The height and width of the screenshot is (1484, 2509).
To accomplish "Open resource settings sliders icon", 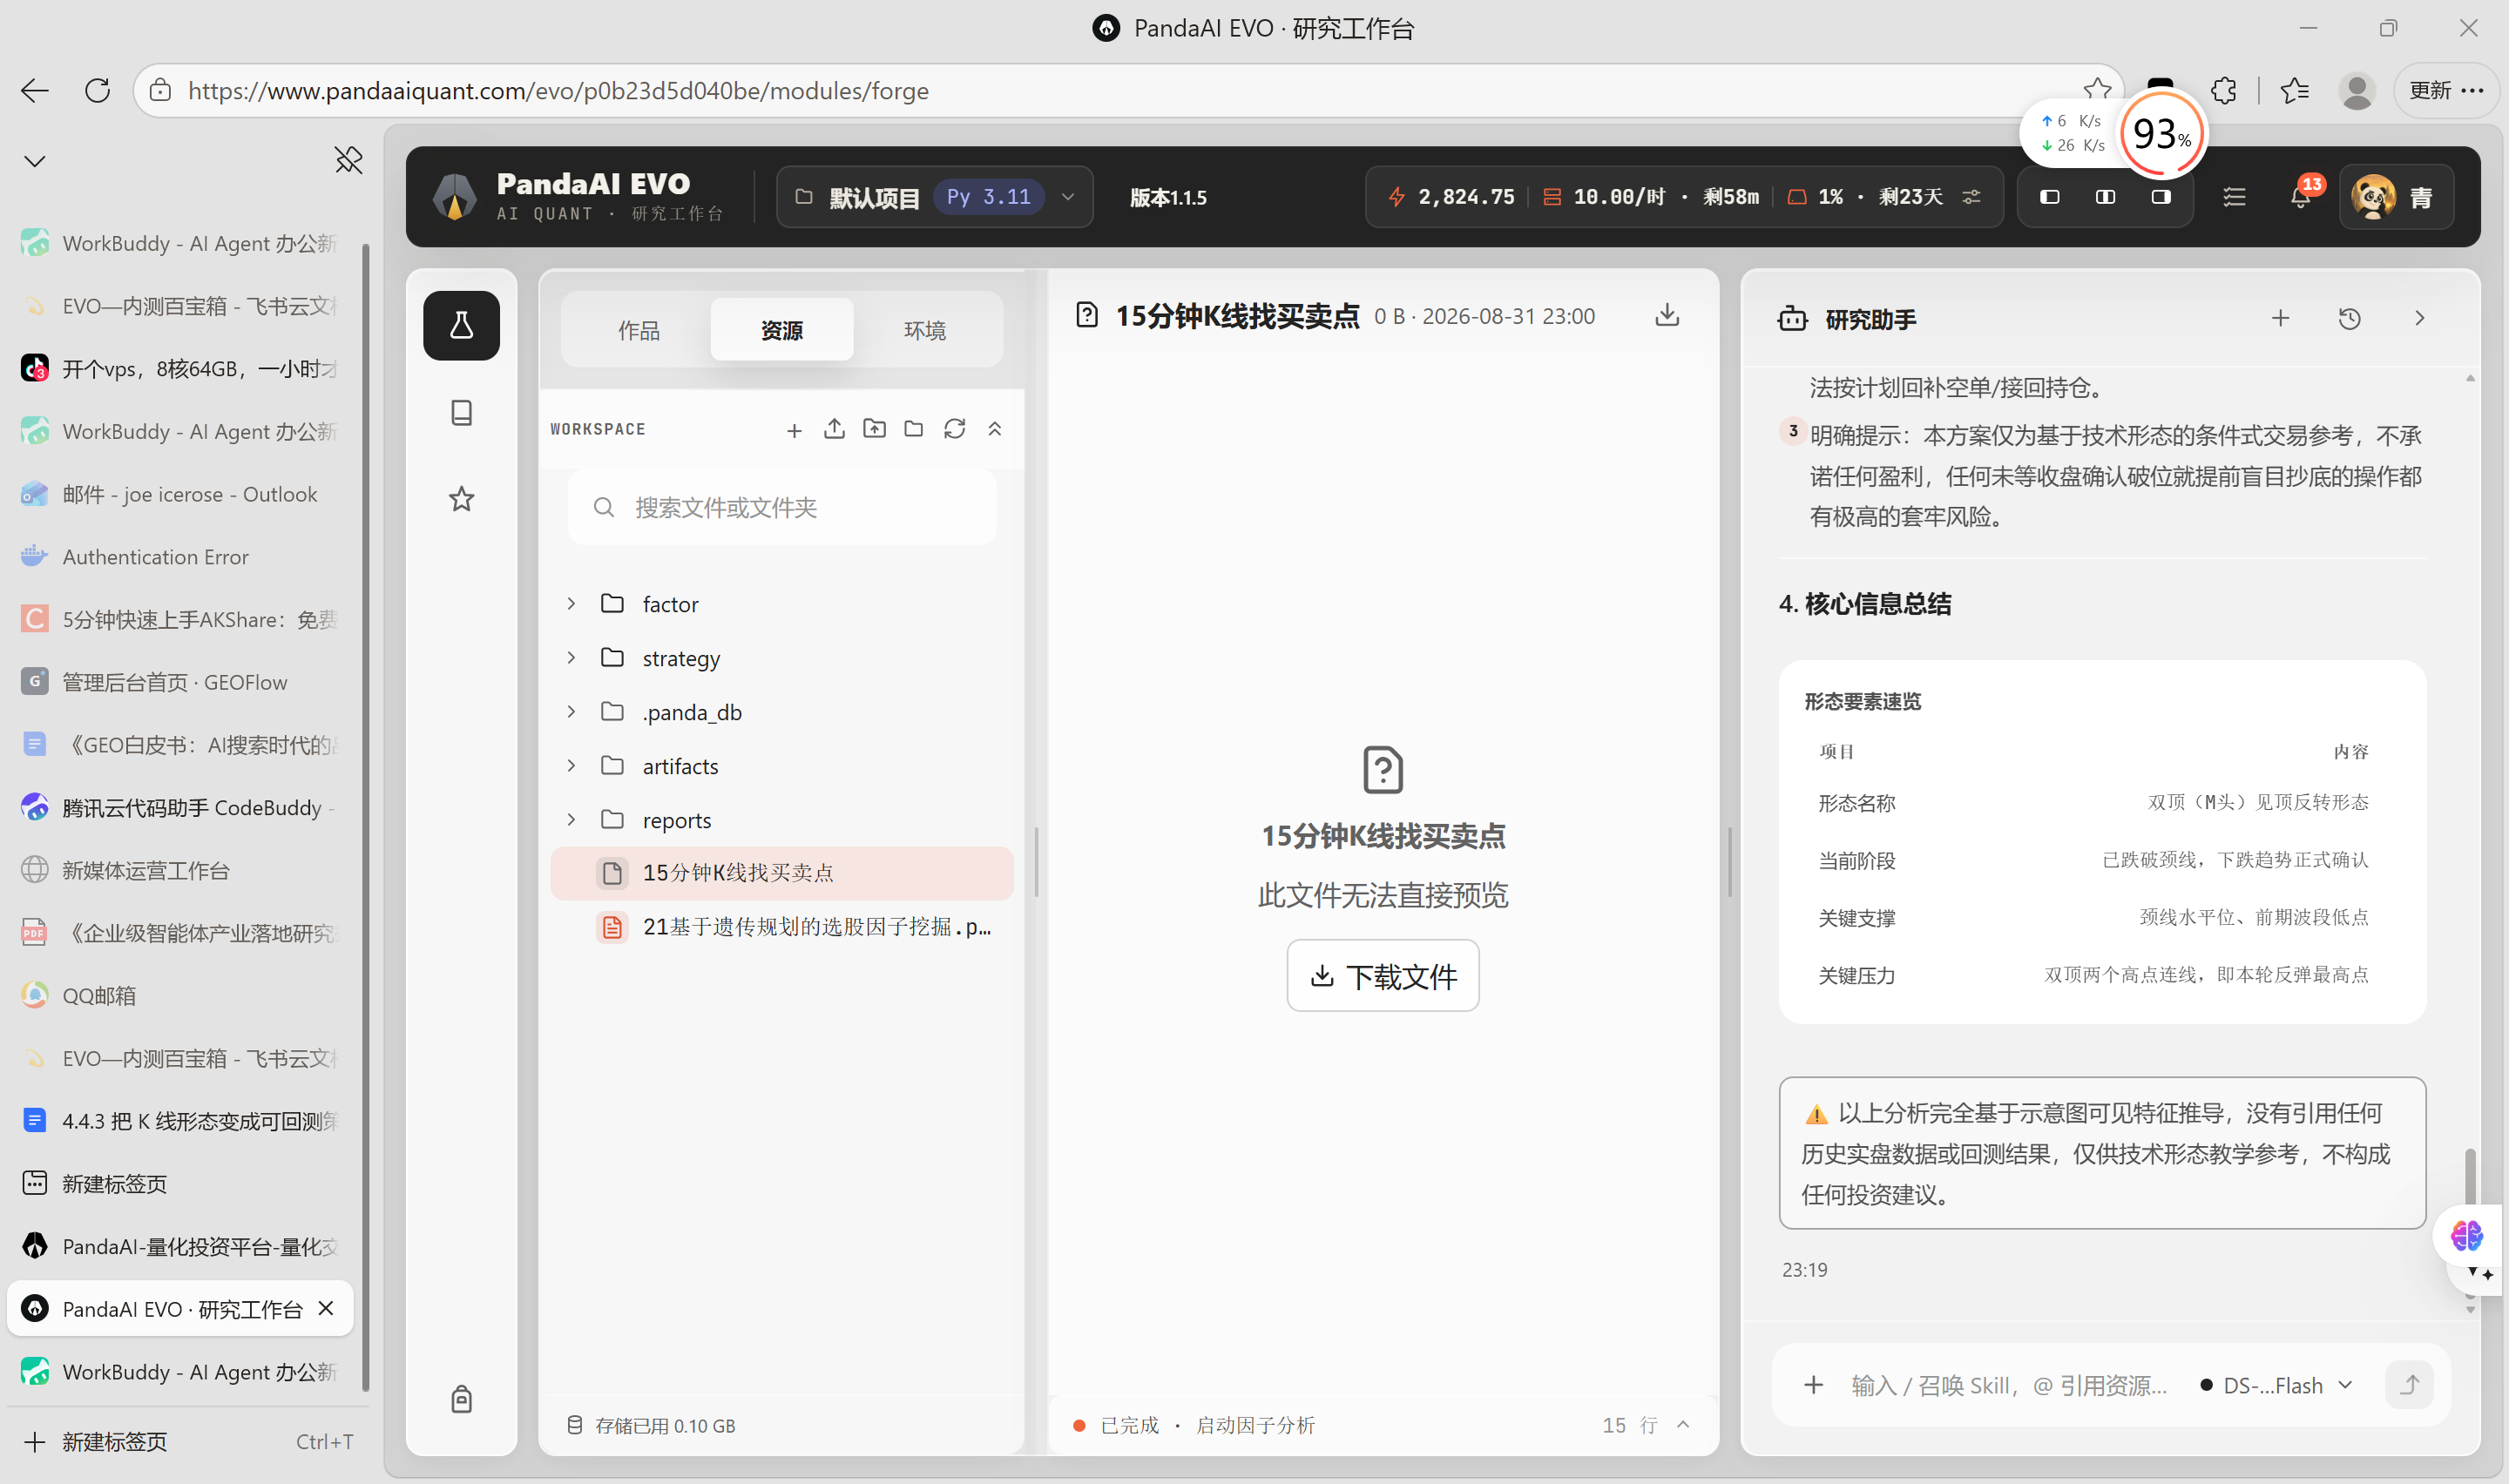I will [x=1971, y=197].
